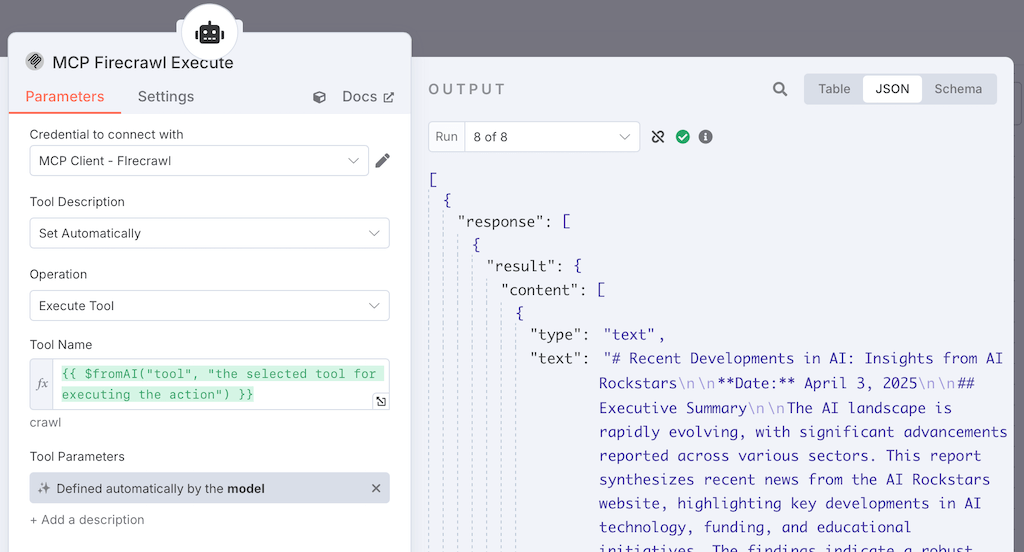The width and height of the screenshot is (1024, 552).
Task: Expand the Tool Description dropdown
Action: tap(210, 233)
